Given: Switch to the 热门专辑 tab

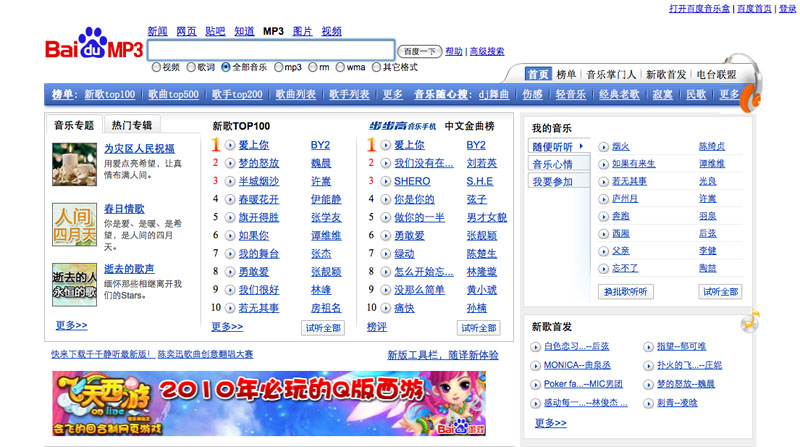Looking at the screenshot, I should 132,126.
